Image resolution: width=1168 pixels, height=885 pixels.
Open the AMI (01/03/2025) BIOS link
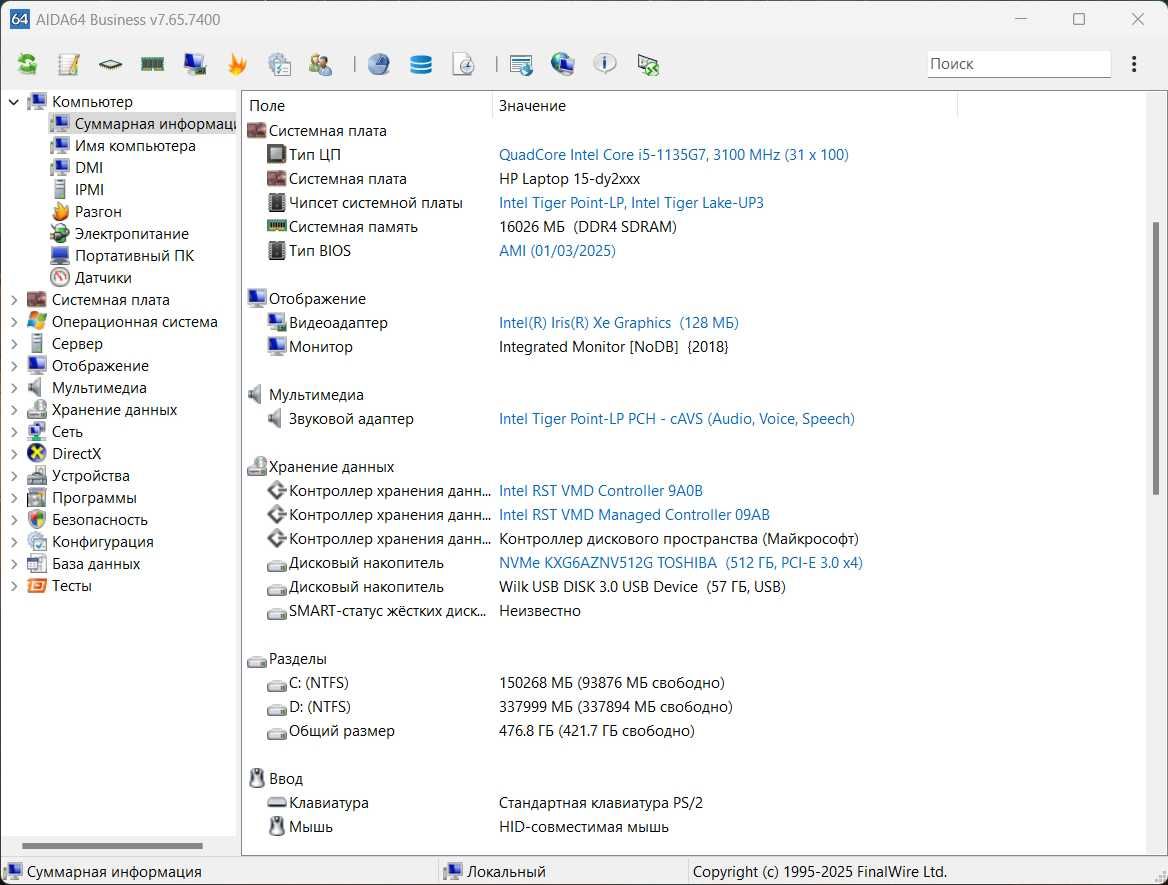tap(557, 250)
